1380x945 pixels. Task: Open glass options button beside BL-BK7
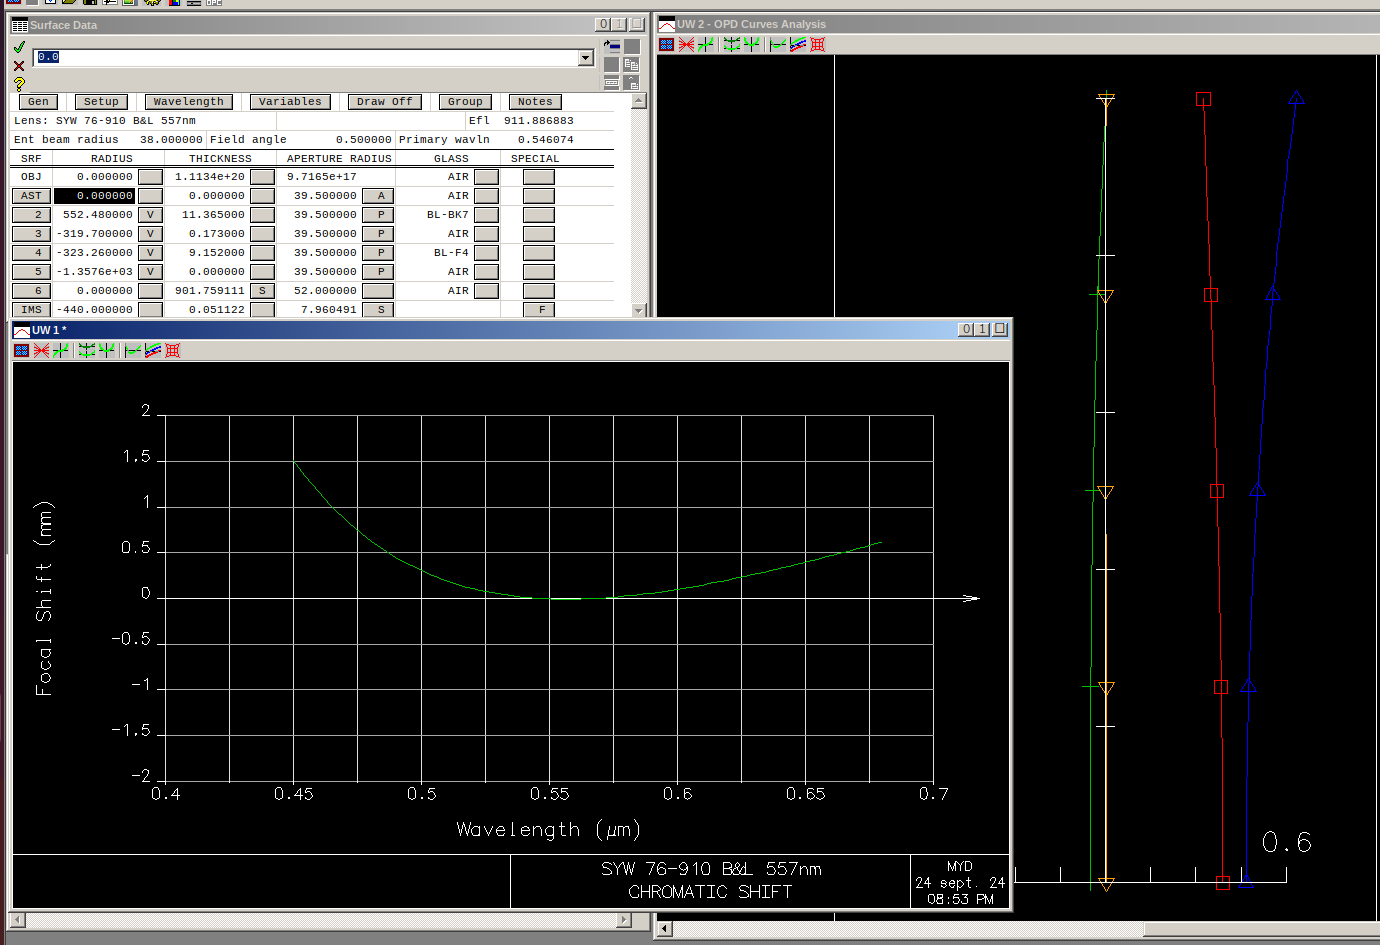click(x=486, y=215)
